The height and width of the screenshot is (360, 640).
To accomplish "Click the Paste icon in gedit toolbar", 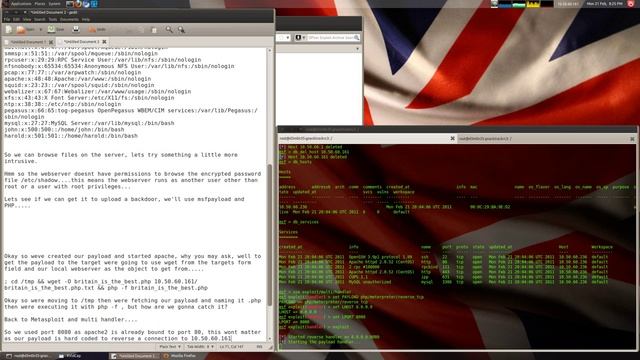I will pyautogui.click(x=154, y=29).
